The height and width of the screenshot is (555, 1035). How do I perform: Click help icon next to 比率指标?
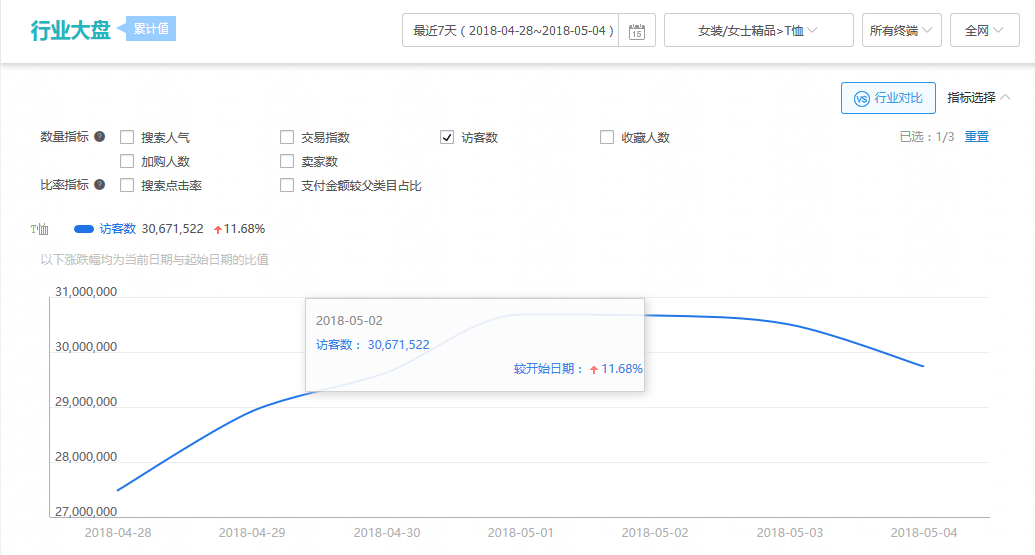[x=100, y=185]
